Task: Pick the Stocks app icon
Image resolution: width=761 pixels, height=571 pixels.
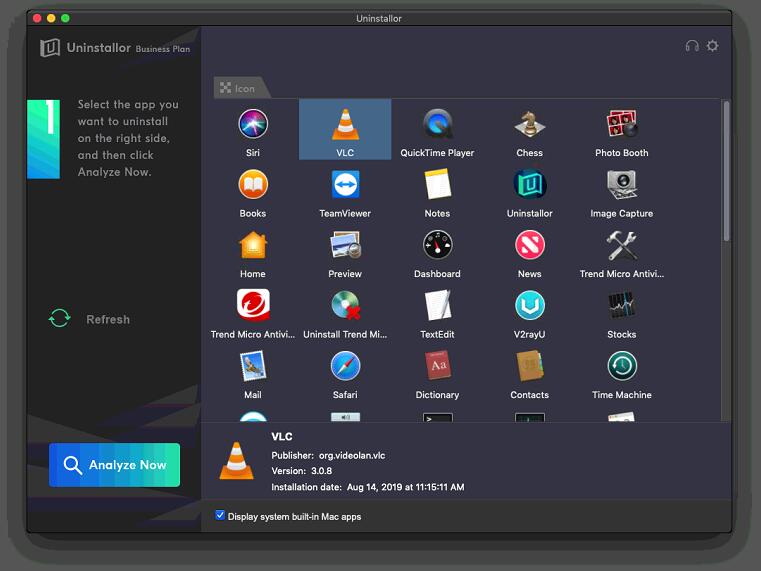Action: [622, 305]
